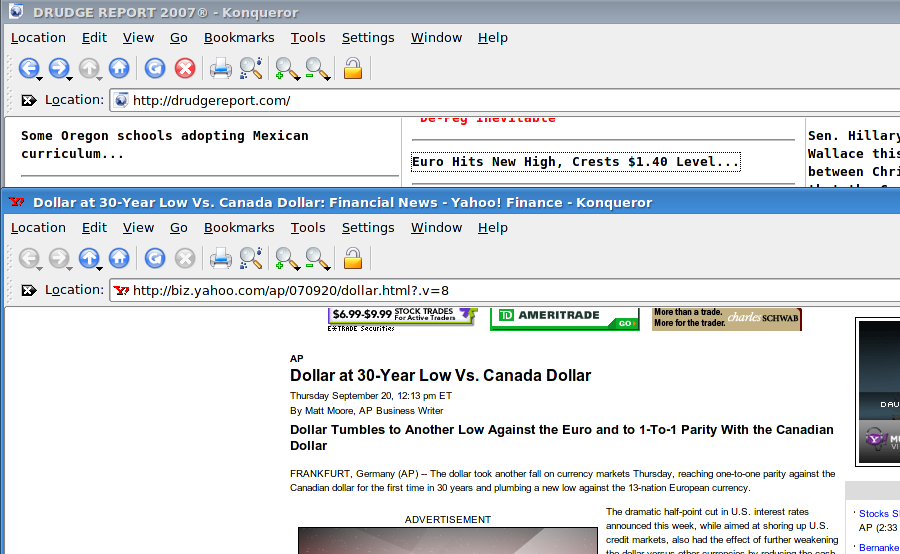The height and width of the screenshot is (554, 900).
Task: Click the Up arrow in the Yahoo Finance window
Action: [88, 258]
